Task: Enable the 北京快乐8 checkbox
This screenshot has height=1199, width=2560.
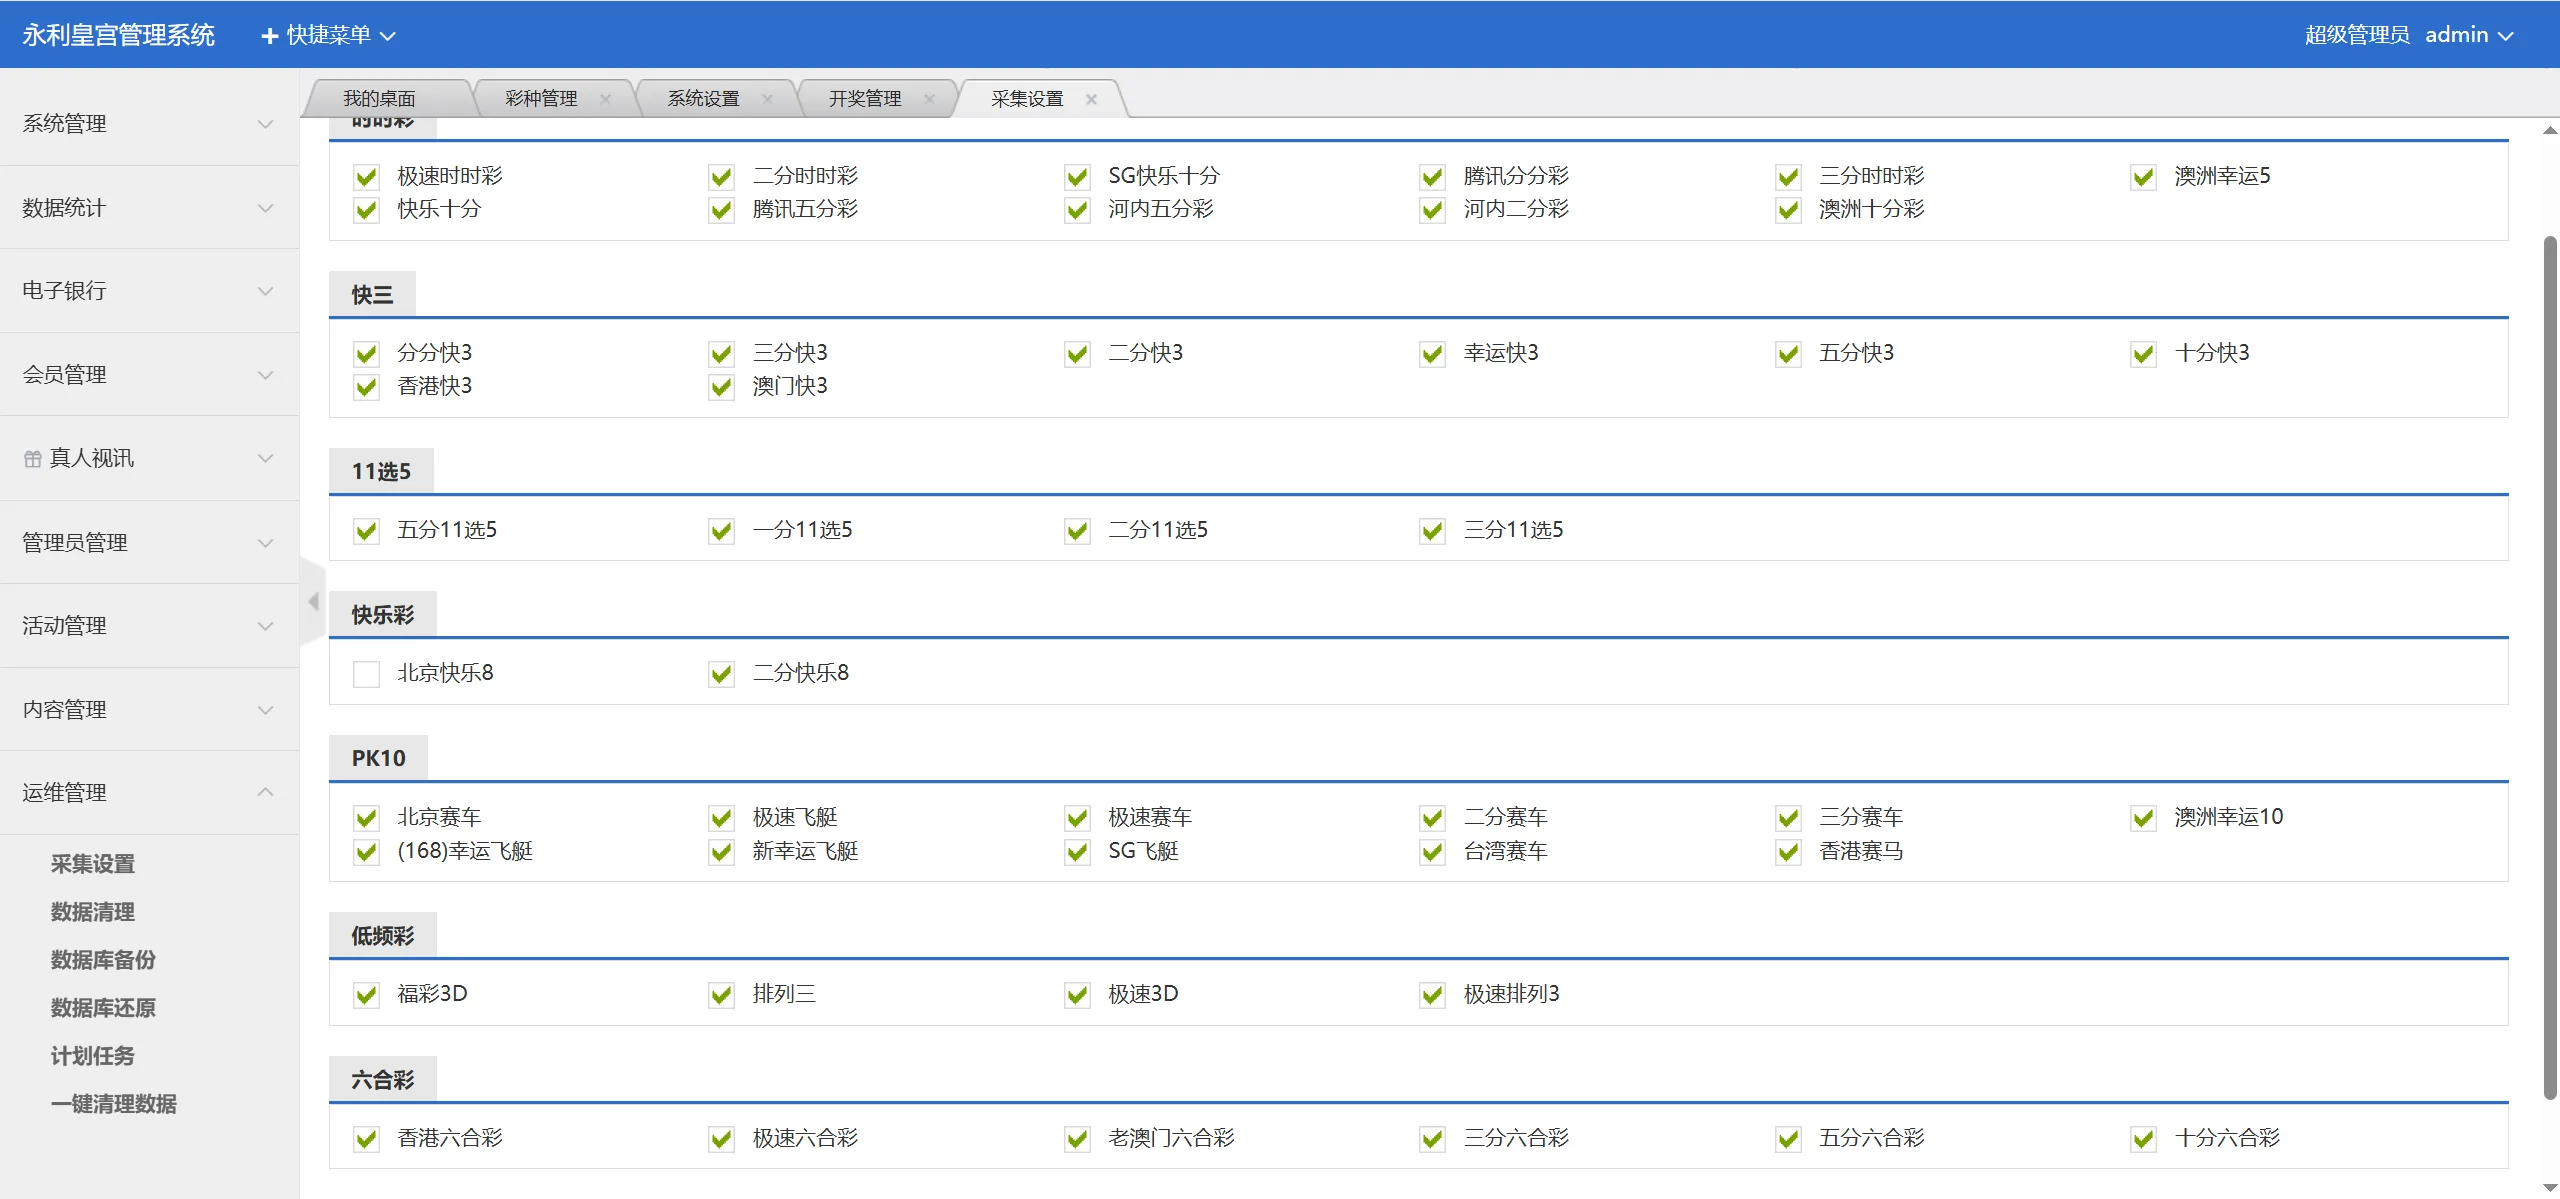Action: click(366, 674)
